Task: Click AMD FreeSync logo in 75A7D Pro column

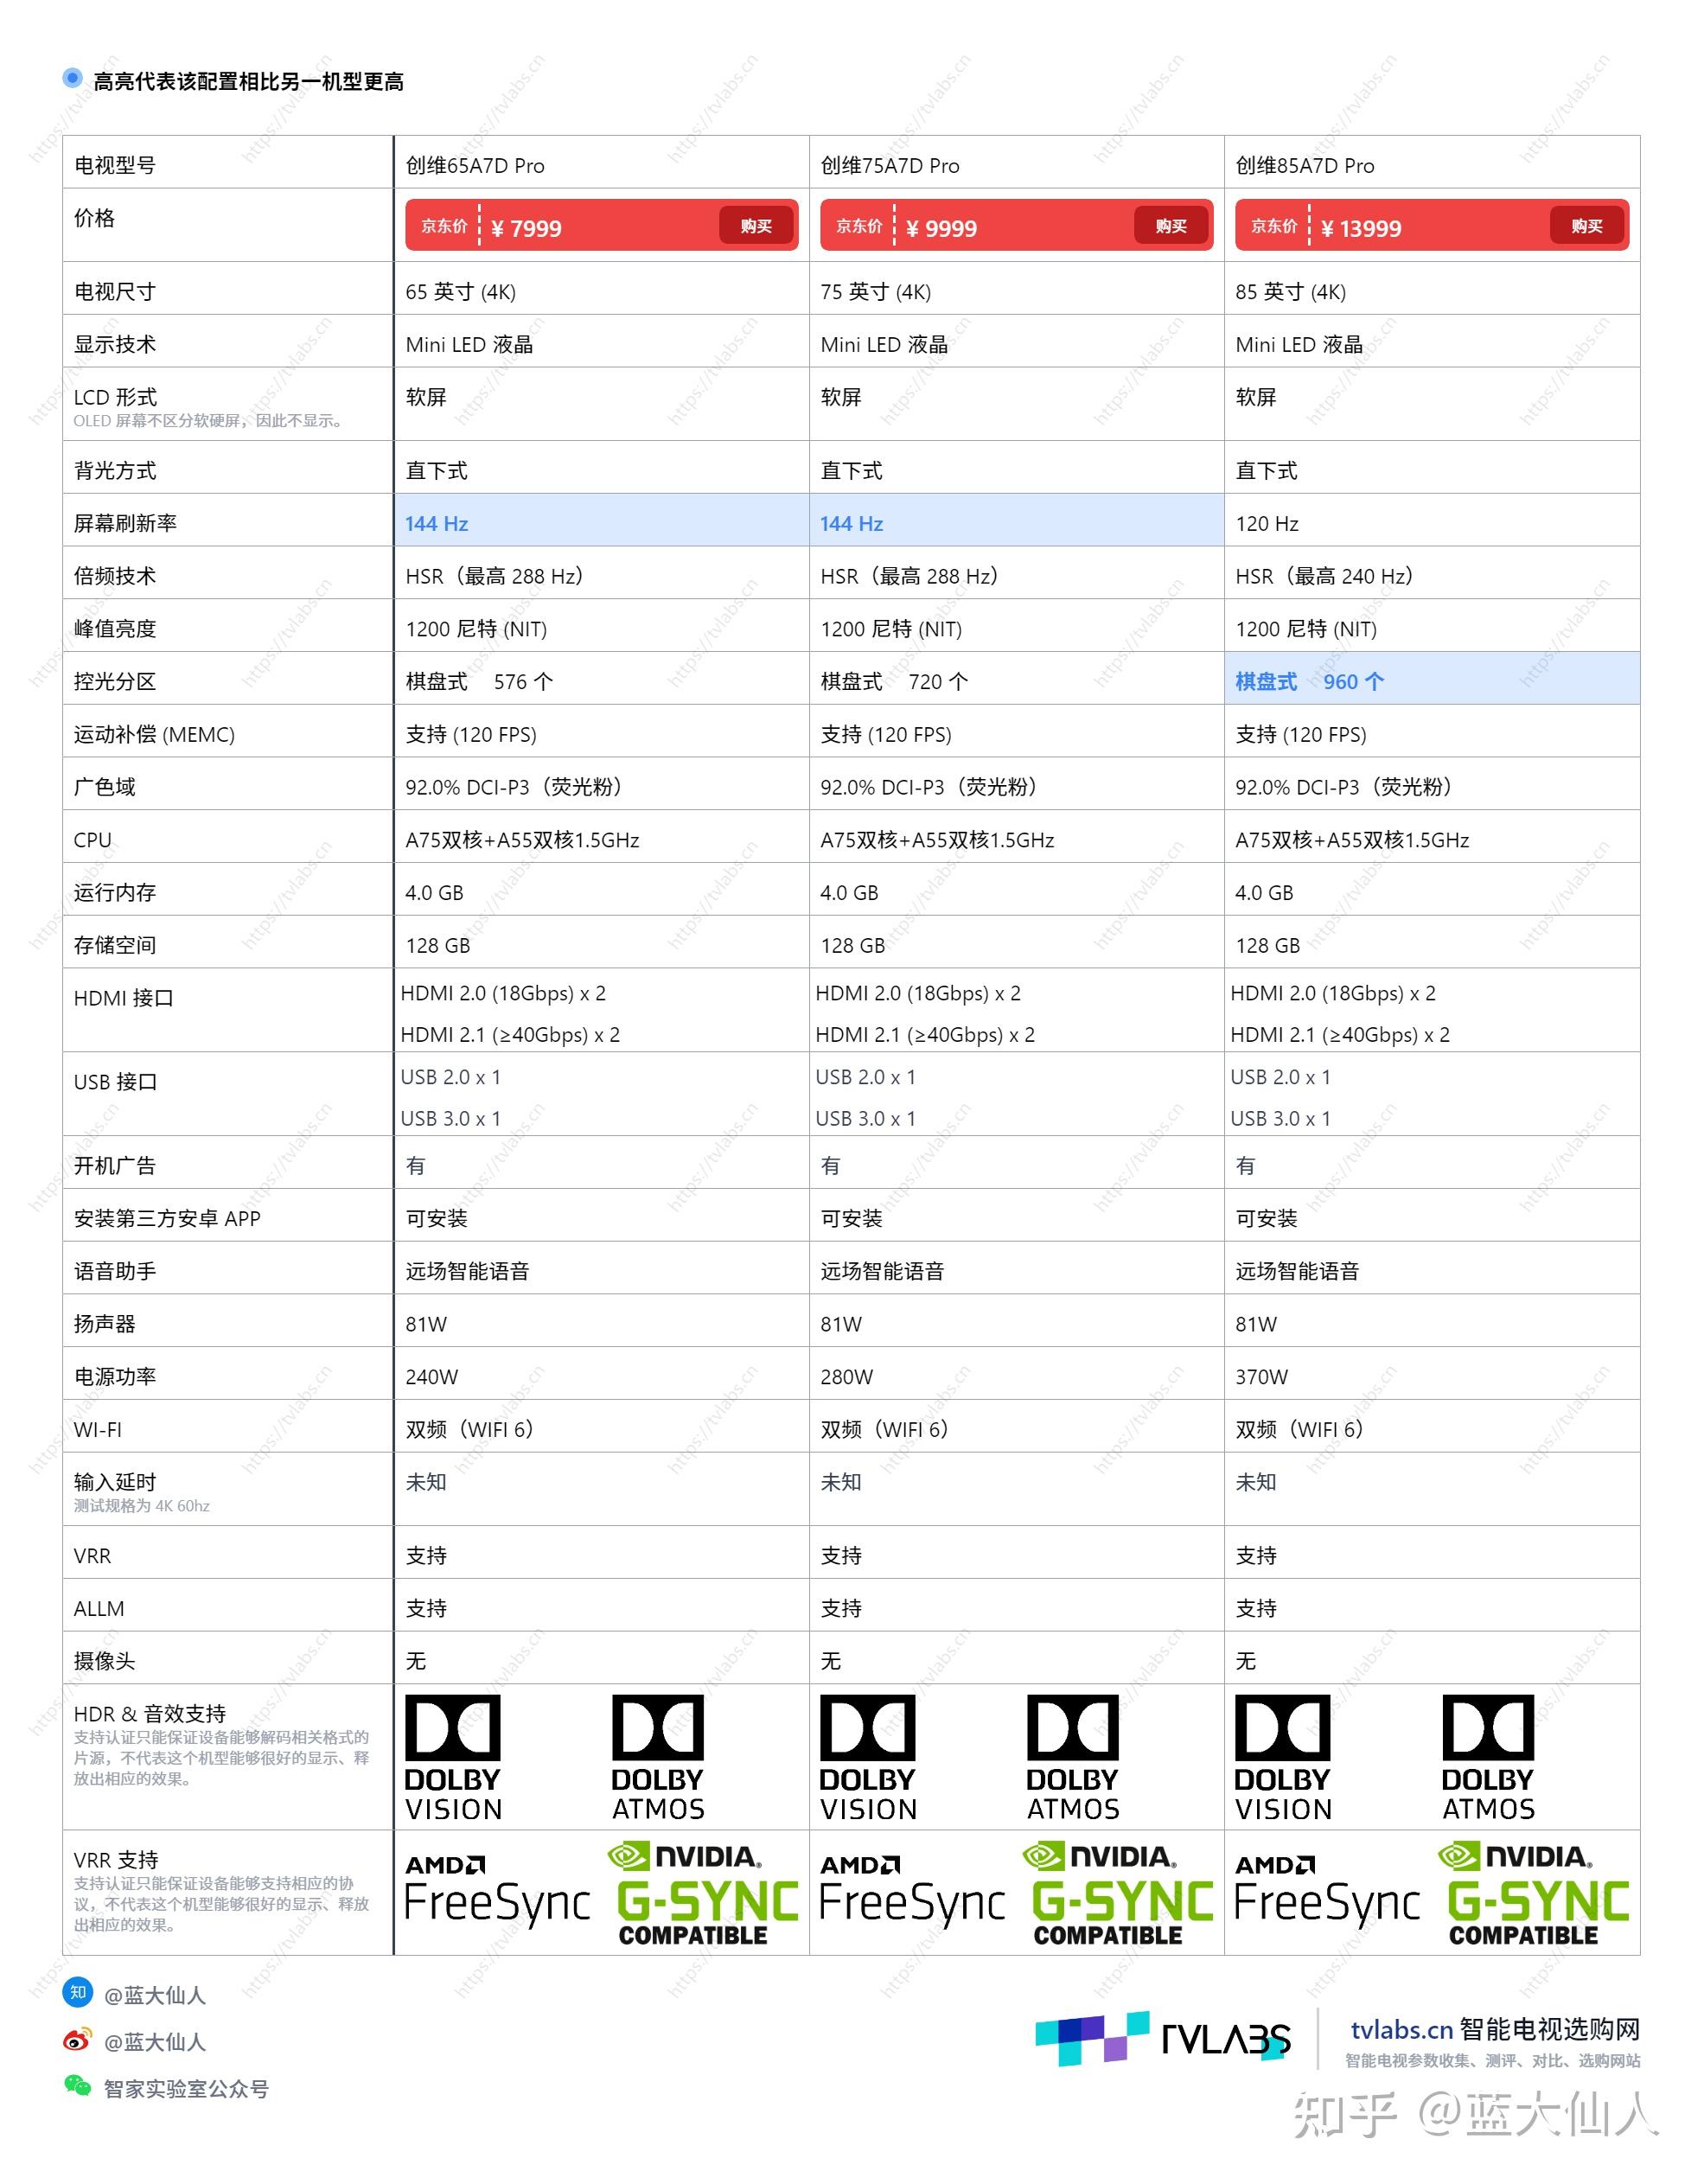Action: (x=912, y=1892)
